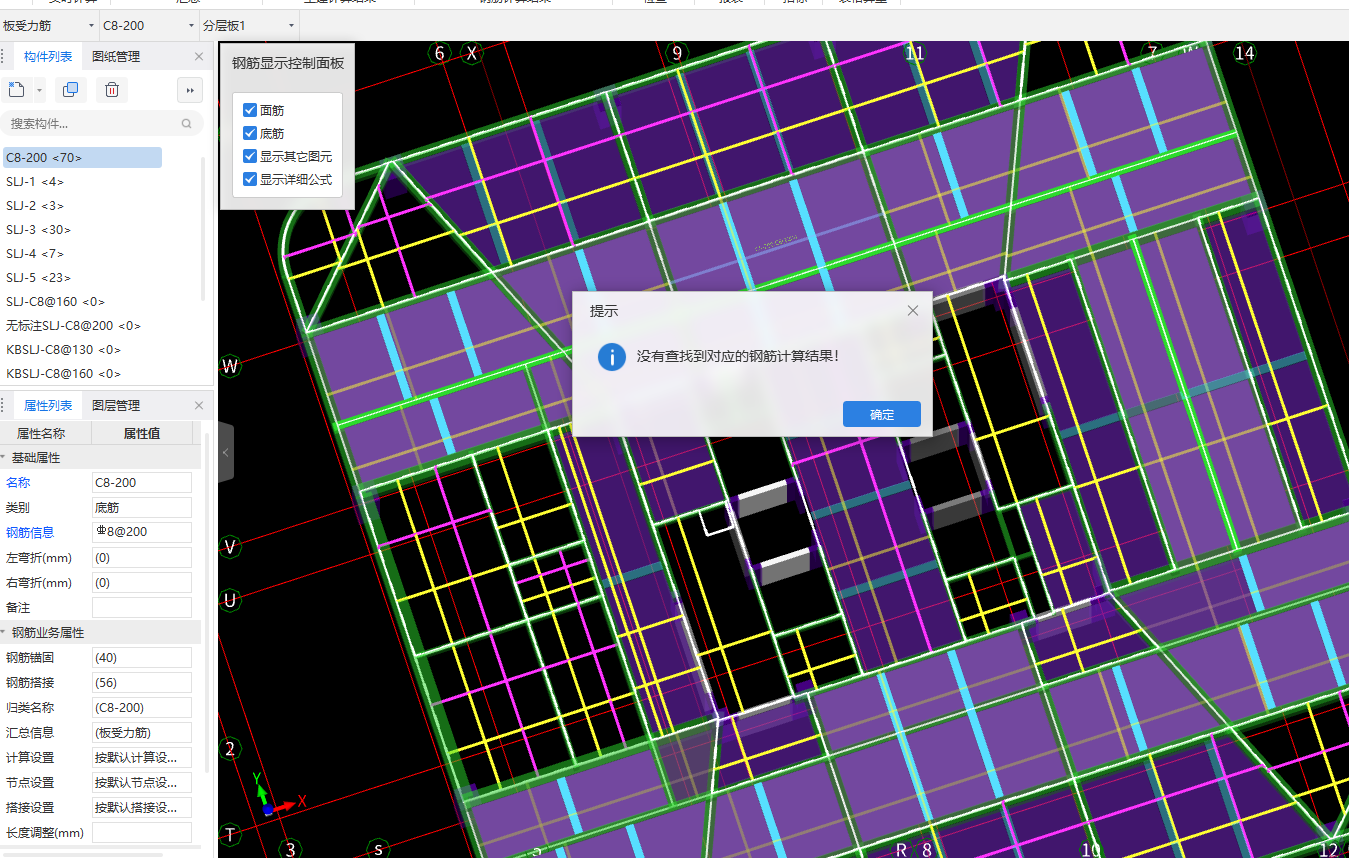Click the copy component icon
This screenshot has width=1349, height=858.
[x=70, y=90]
